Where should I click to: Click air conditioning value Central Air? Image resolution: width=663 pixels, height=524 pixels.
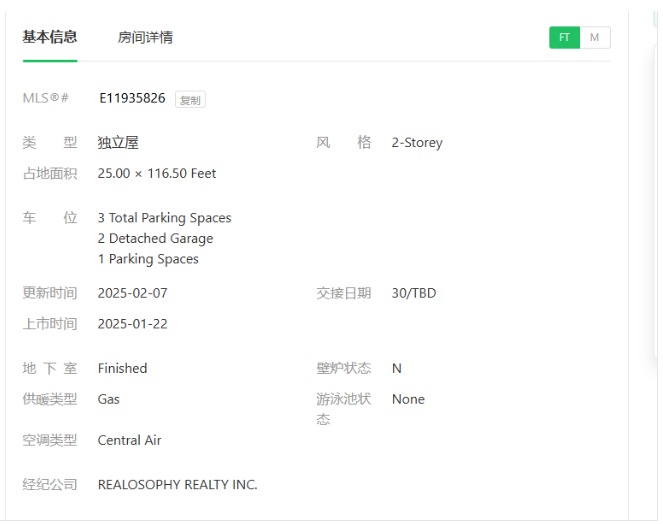pos(129,440)
